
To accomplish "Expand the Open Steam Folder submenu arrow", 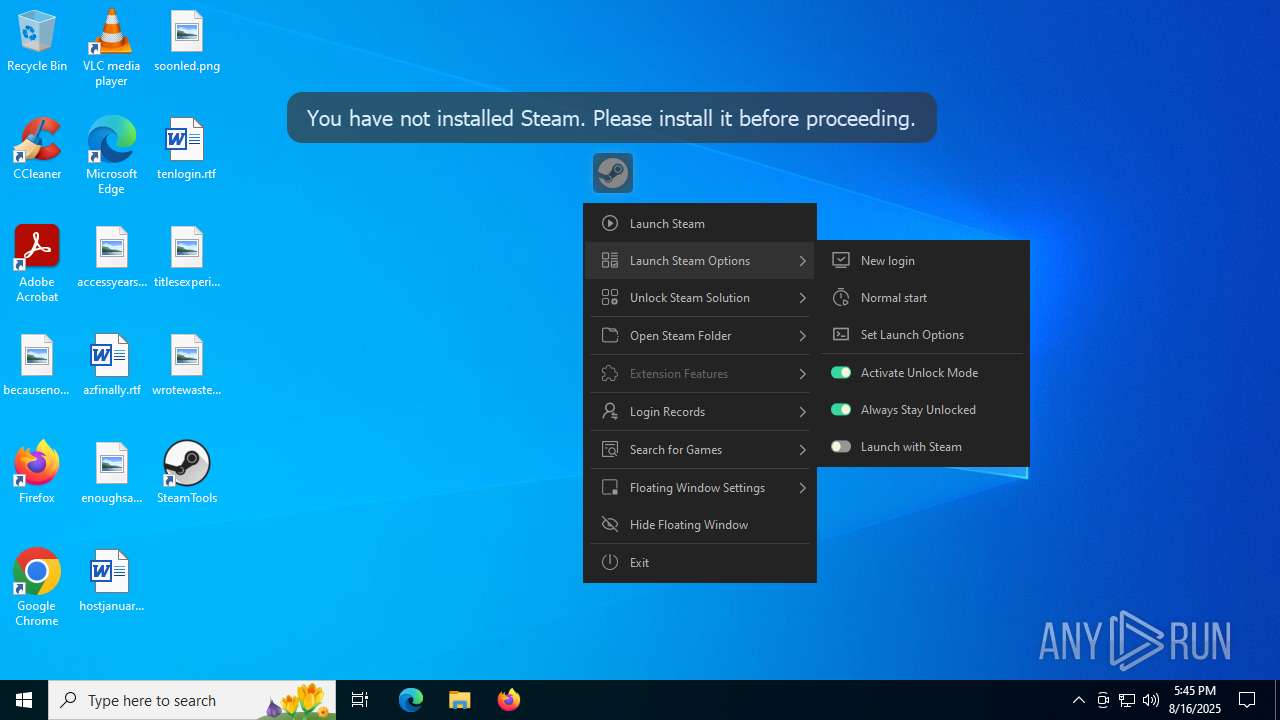I will tap(802, 336).
